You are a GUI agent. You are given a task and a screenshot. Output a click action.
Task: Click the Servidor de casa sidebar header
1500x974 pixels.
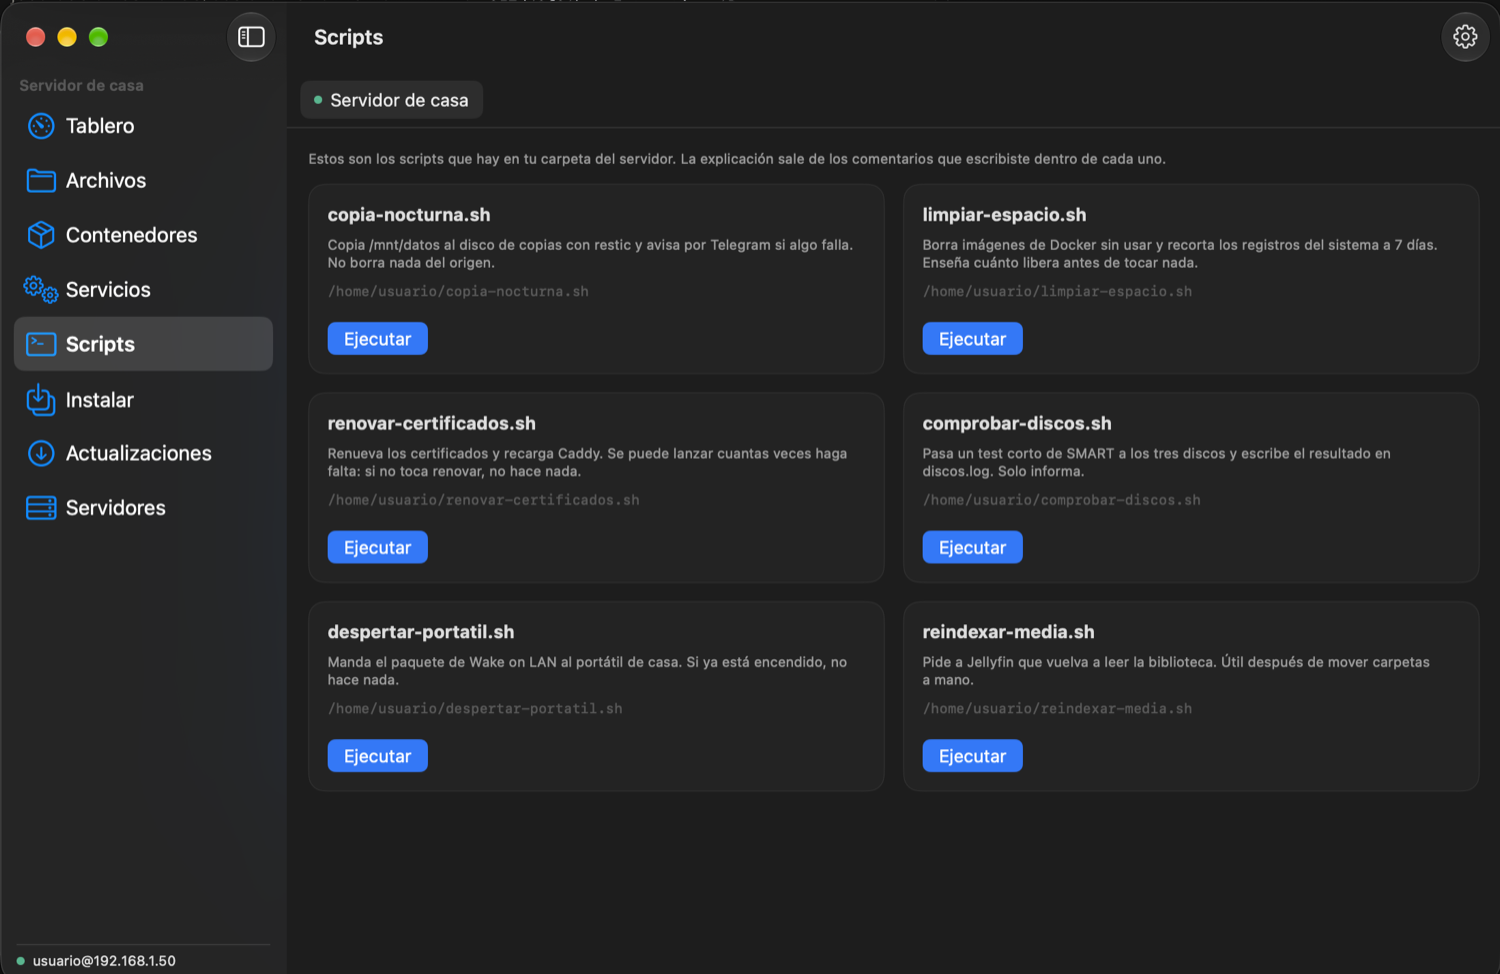[x=81, y=86]
